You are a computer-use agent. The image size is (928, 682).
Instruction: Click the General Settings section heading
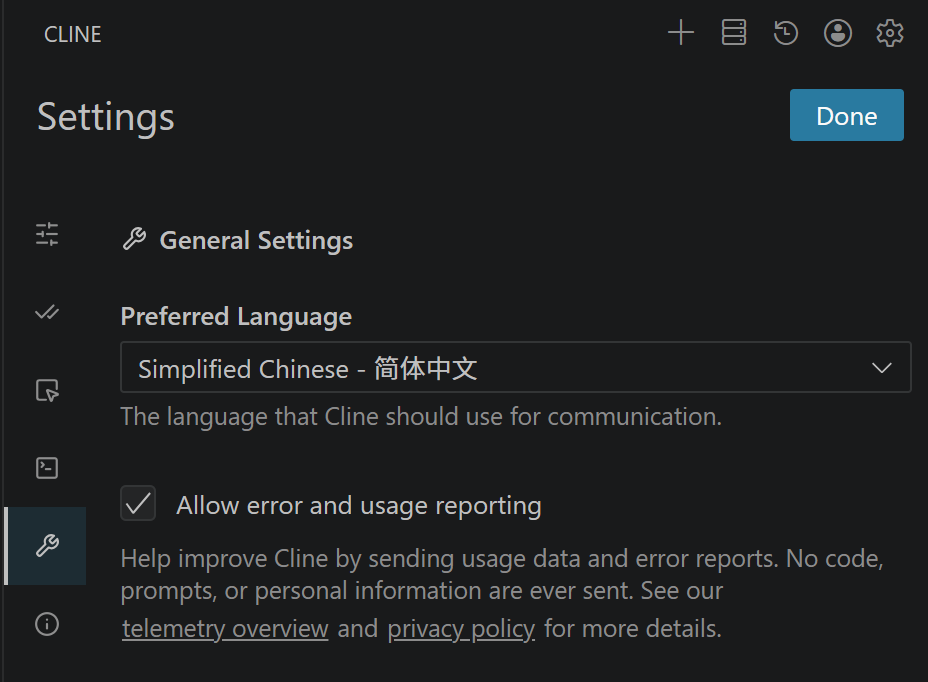(x=256, y=241)
